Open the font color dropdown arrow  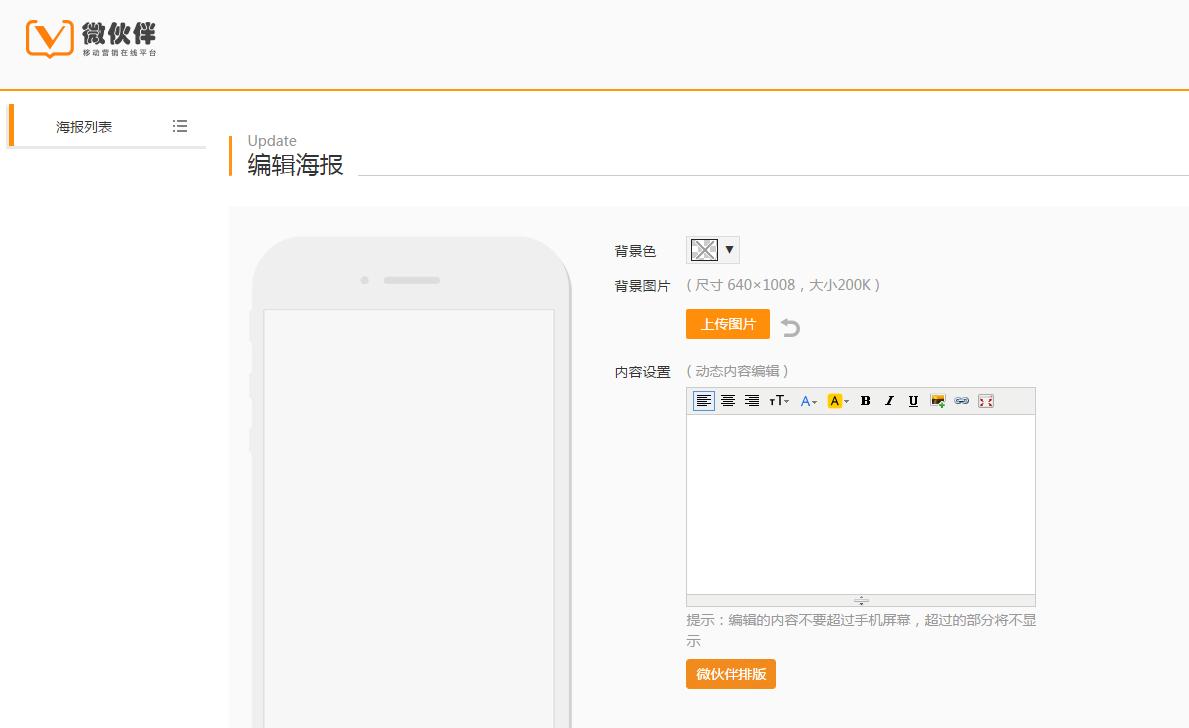click(815, 401)
